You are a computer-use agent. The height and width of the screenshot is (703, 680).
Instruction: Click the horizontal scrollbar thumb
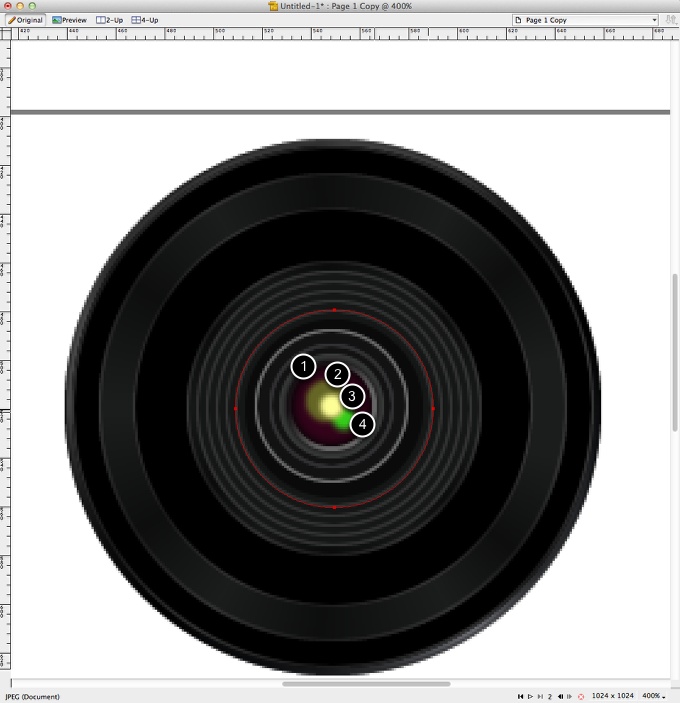366,684
